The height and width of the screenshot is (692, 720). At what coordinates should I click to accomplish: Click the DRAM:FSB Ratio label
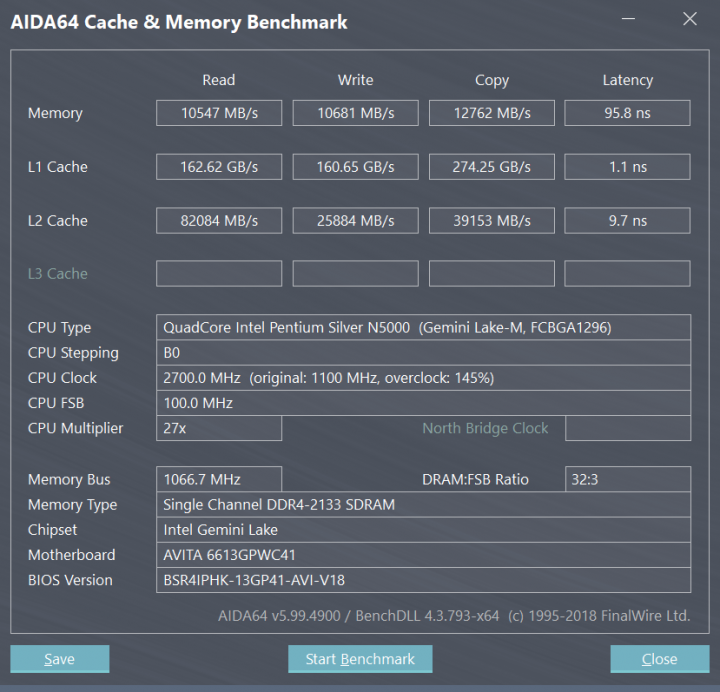click(475, 479)
